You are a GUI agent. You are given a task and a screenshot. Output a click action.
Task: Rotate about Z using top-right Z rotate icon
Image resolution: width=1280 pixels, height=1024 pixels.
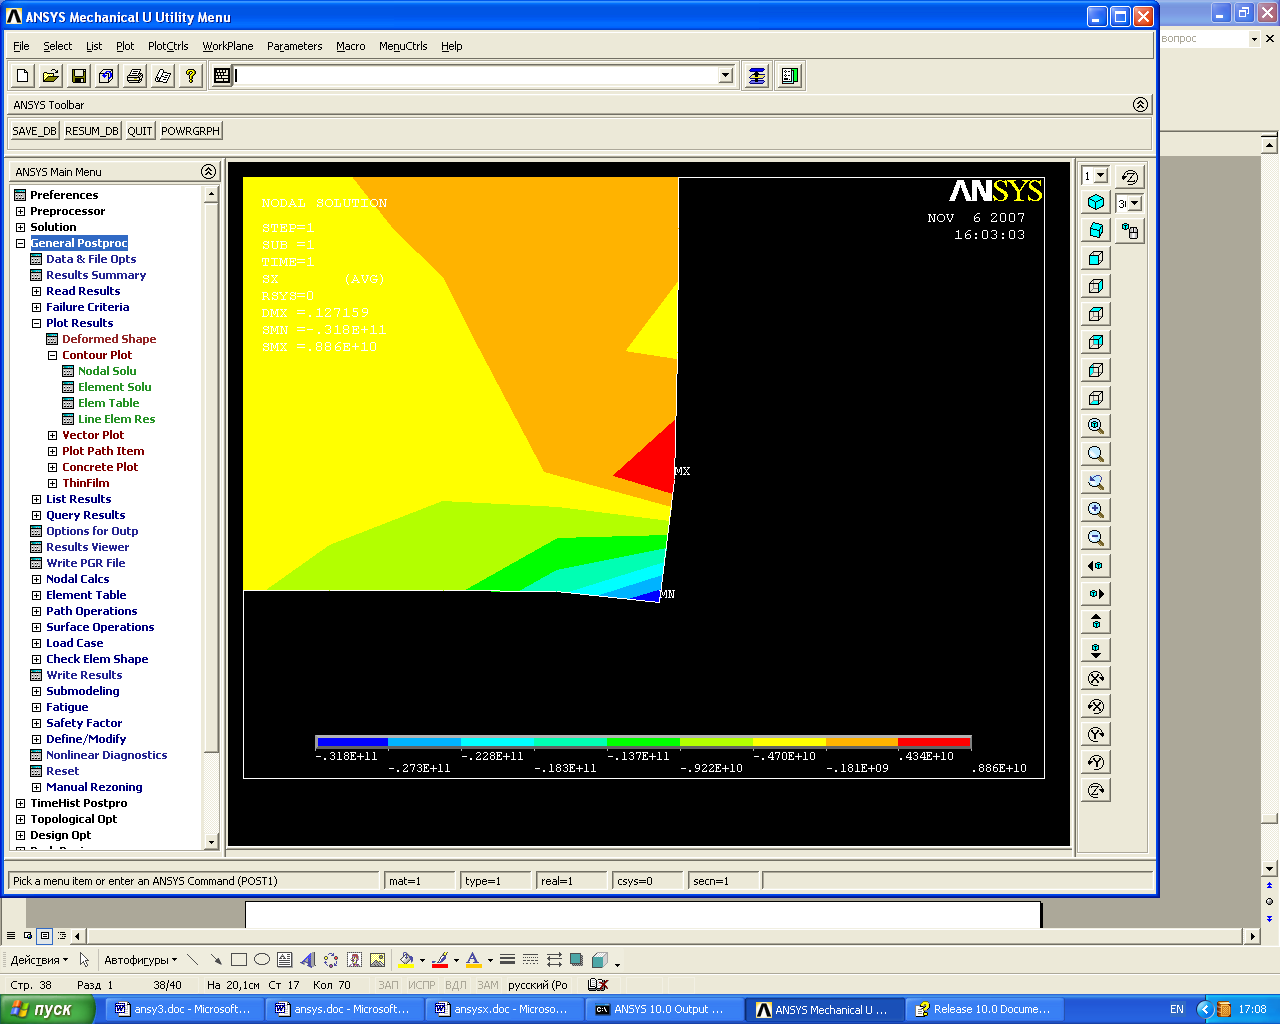1130,177
